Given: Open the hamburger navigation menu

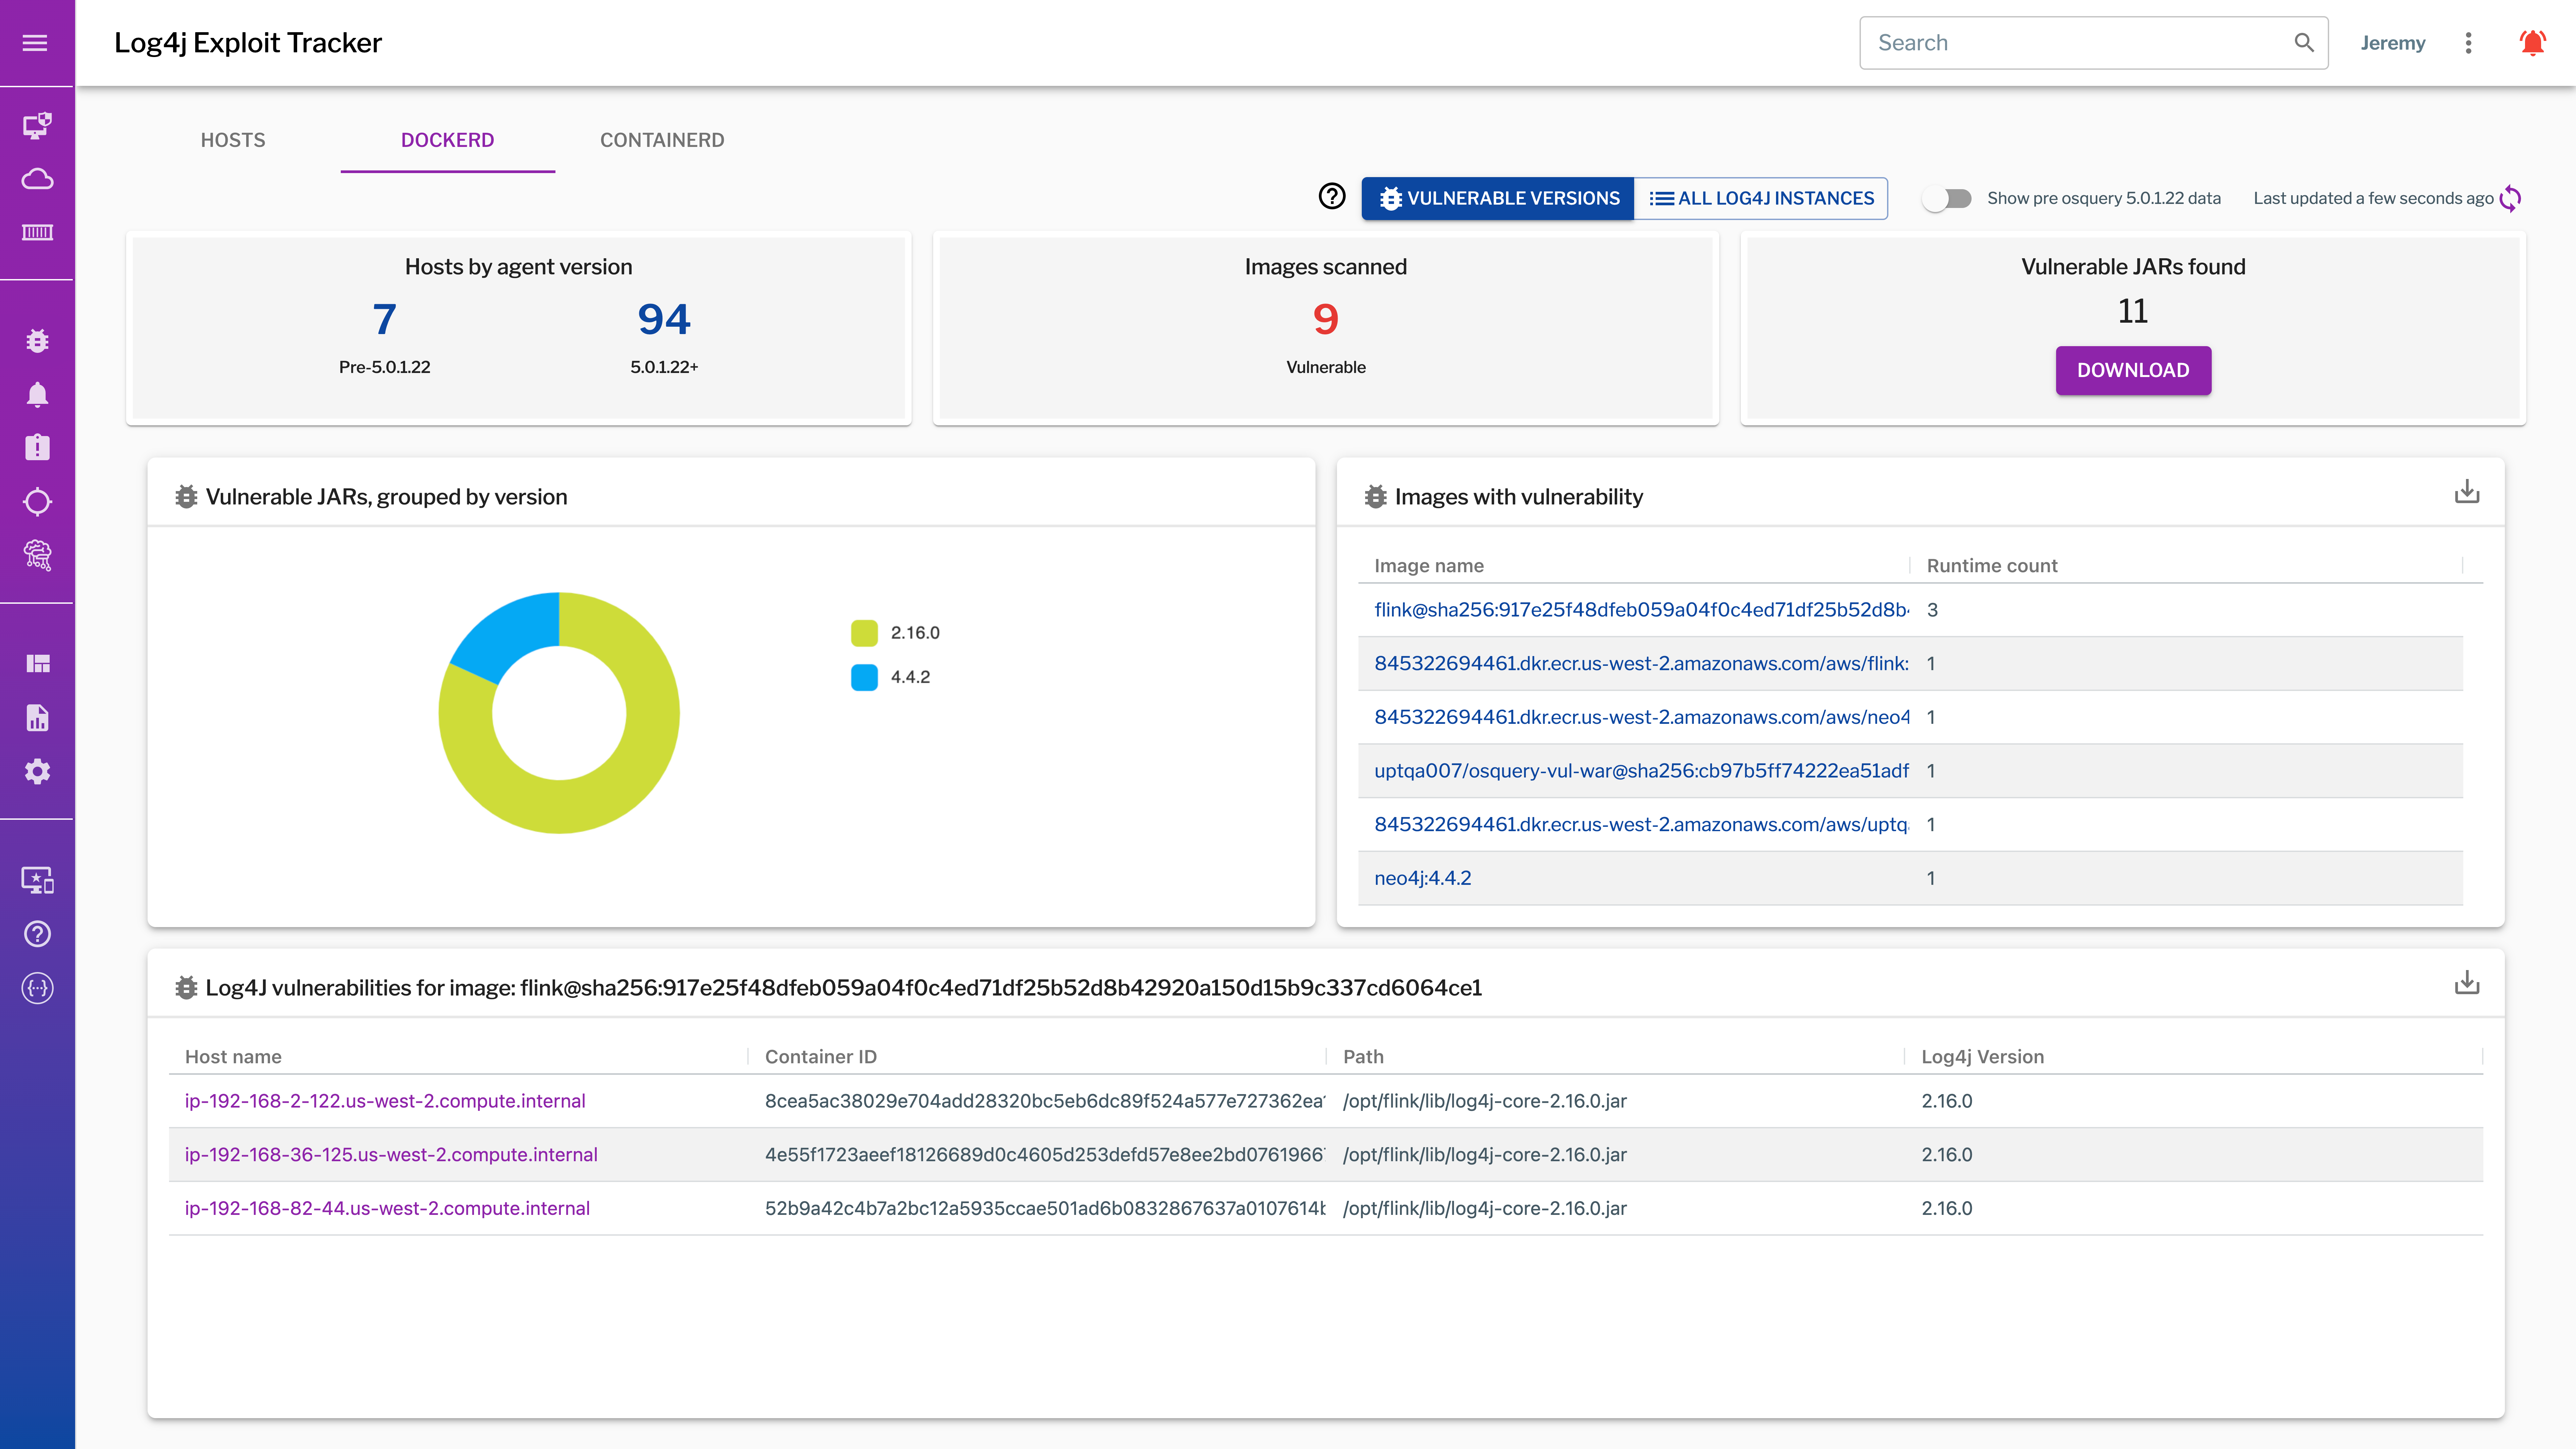Looking at the screenshot, I should 35,43.
